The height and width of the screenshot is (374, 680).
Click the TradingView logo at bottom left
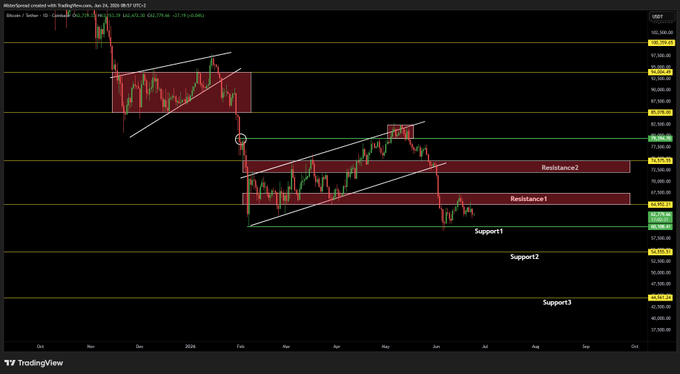(34, 363)
